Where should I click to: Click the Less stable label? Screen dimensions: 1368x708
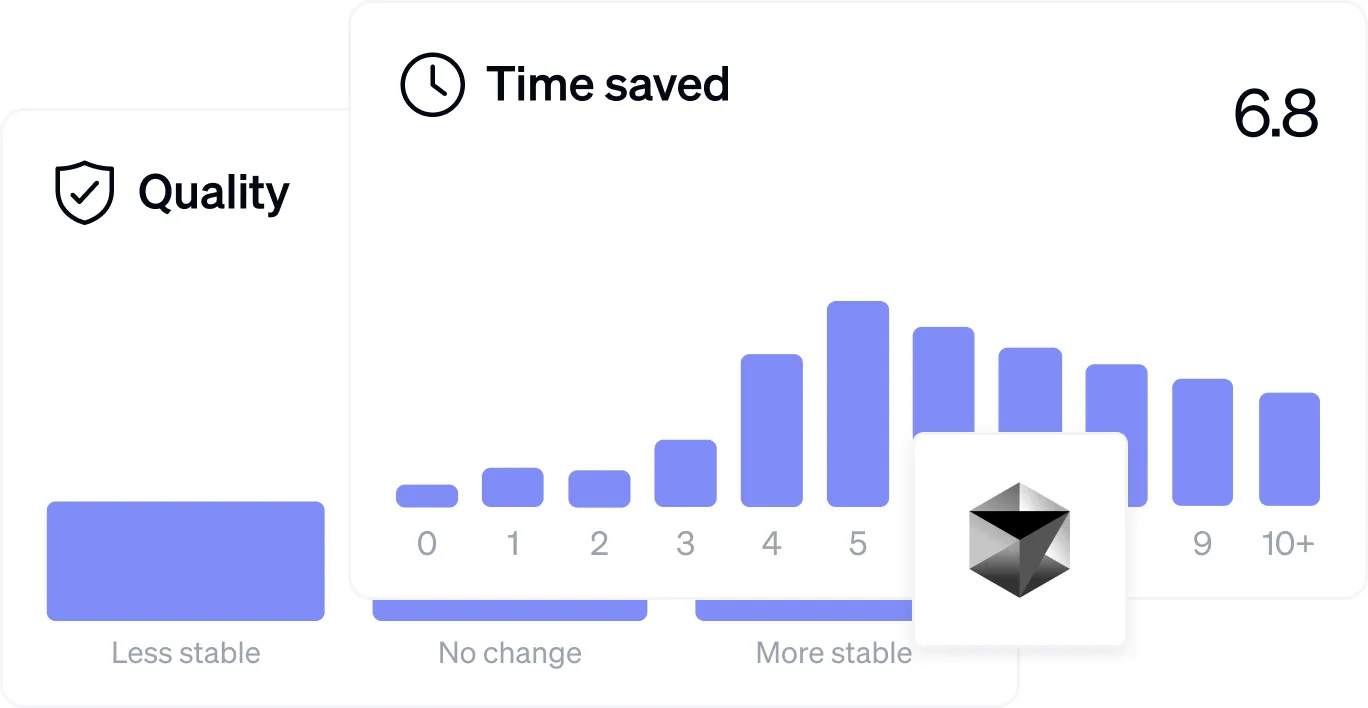[185, 653]
